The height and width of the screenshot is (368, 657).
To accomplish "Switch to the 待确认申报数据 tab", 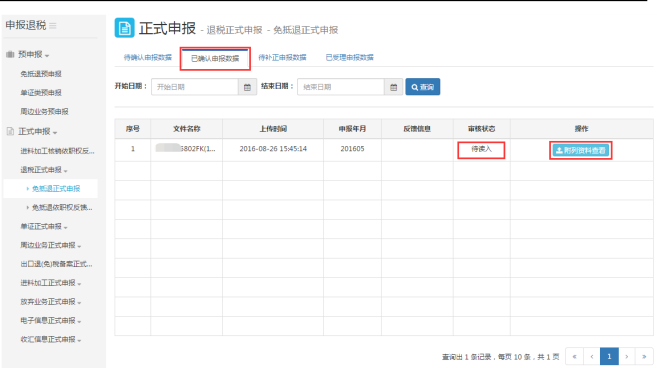I will click(x=147, y=57).
